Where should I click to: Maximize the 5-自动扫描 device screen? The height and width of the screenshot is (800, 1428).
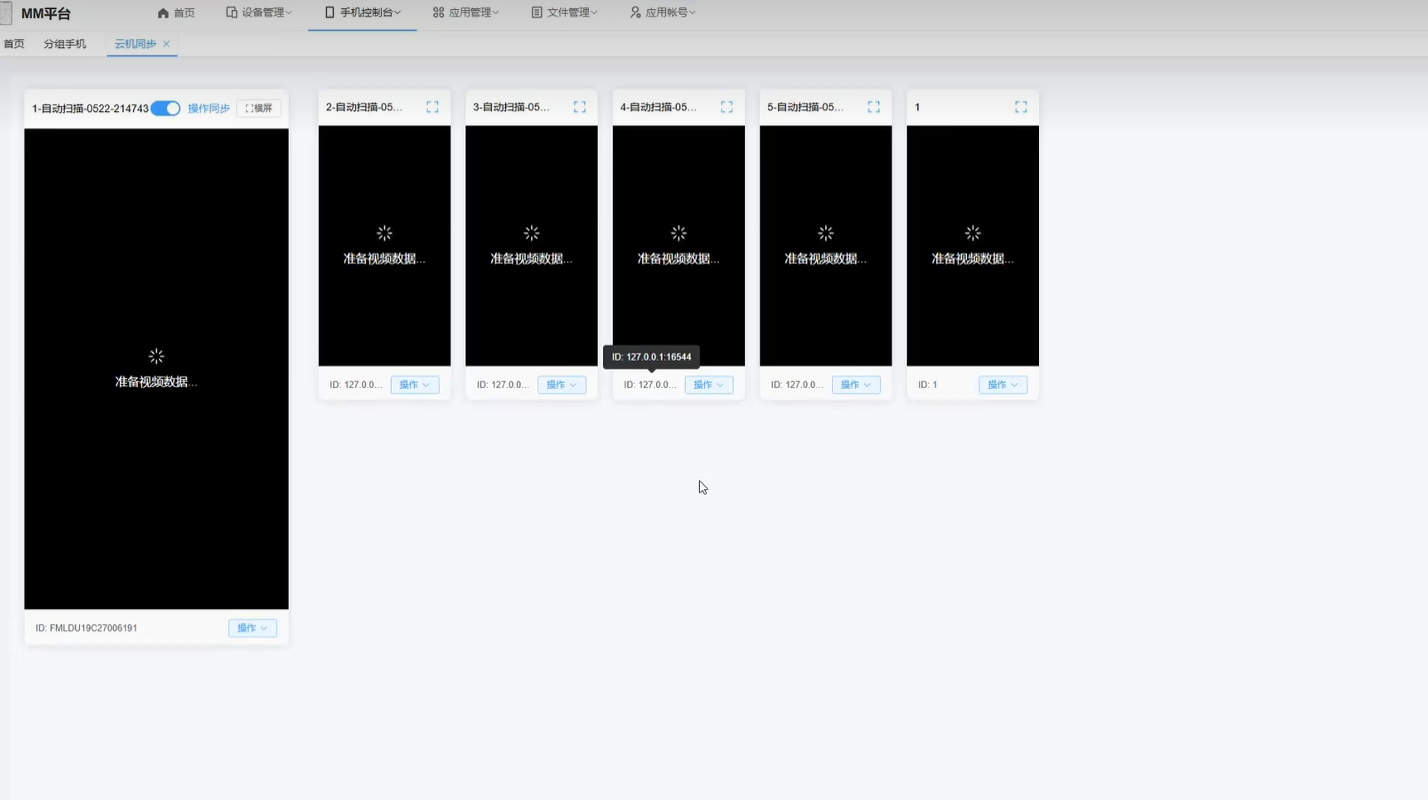click(873, 107)
